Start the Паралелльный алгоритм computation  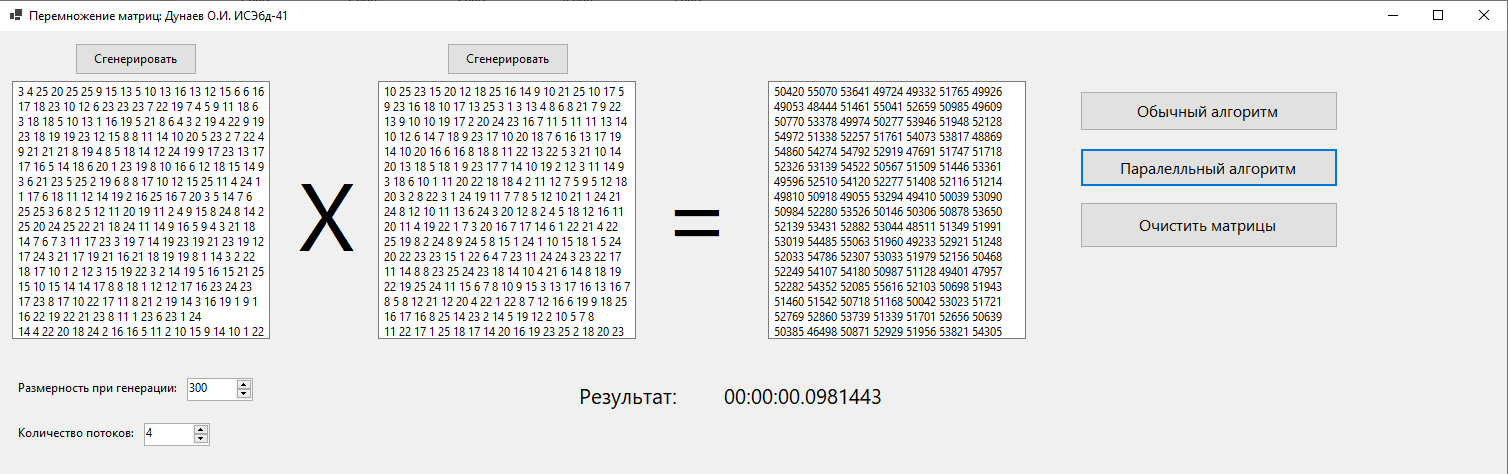(1208, 168)
